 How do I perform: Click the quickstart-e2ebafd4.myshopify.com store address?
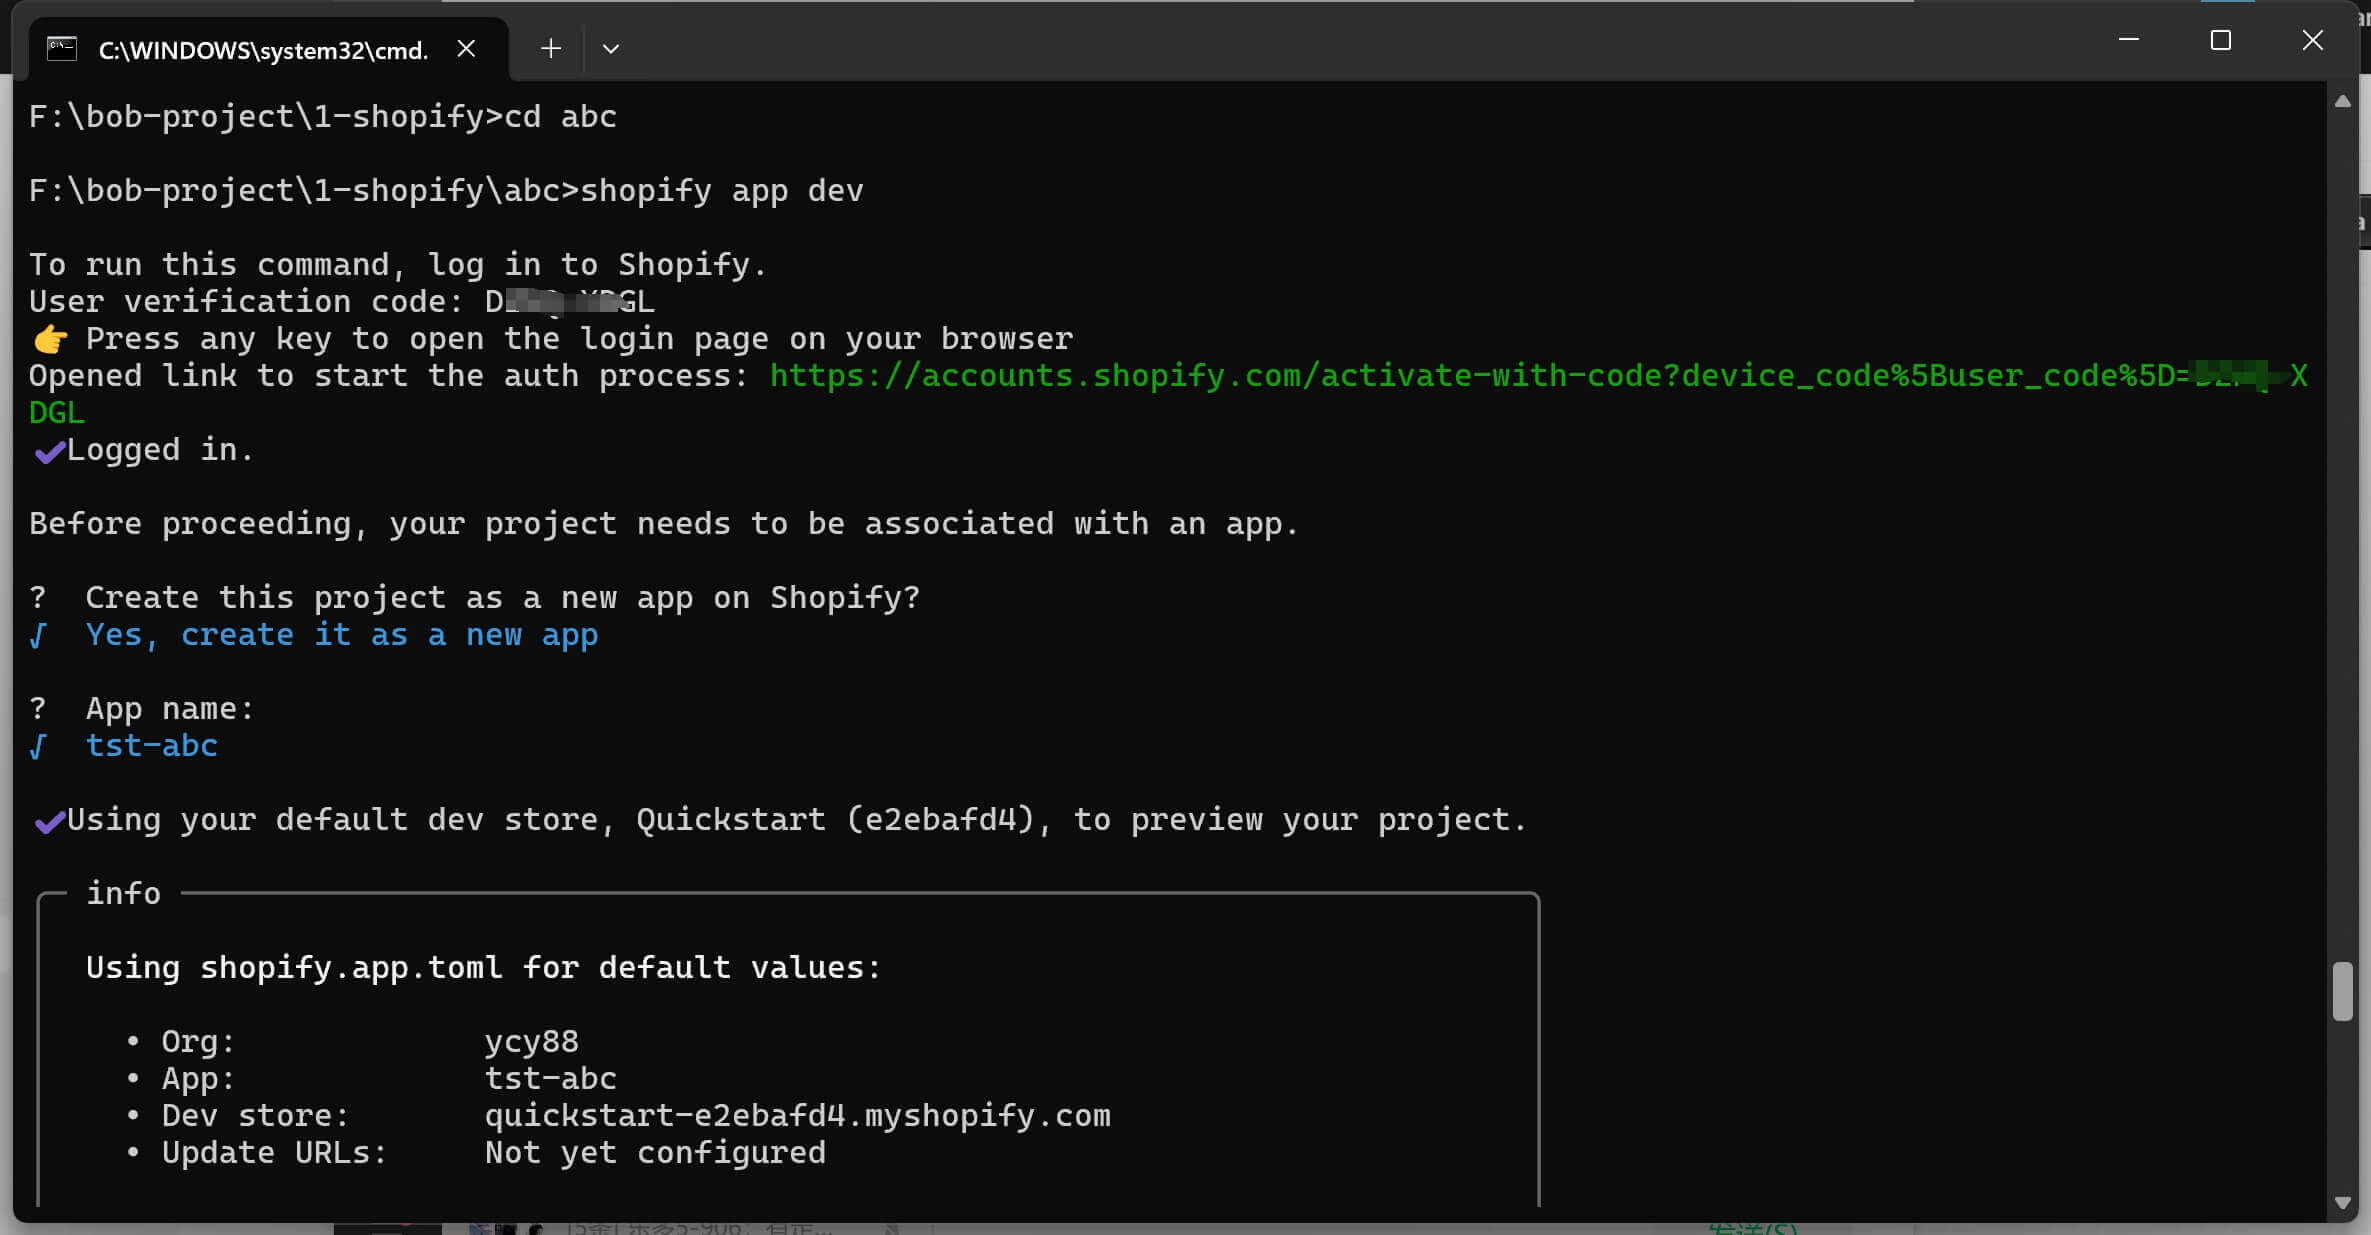pos(797,1115)
